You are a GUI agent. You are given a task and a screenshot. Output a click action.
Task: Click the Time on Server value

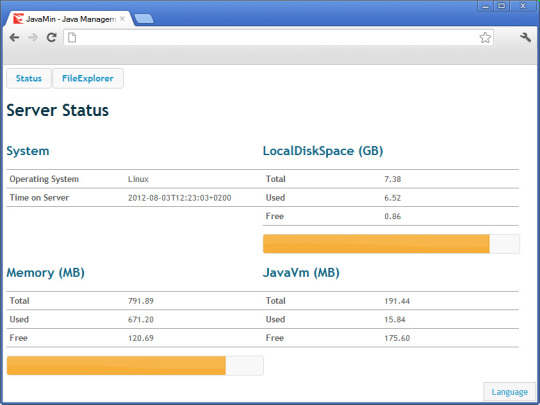[x=179, y=198]
